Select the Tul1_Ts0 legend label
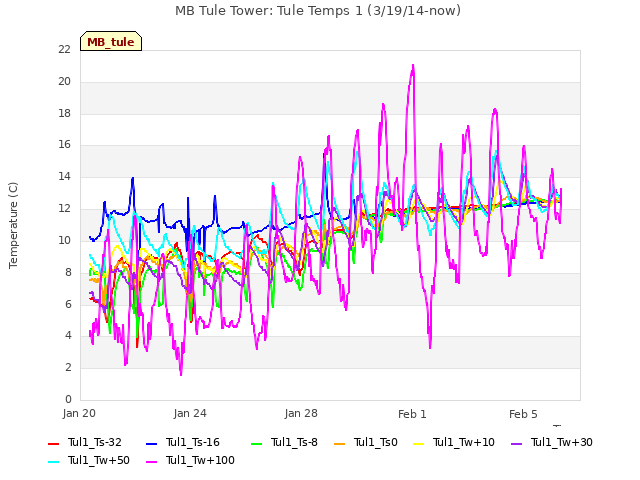 point(376,442)
